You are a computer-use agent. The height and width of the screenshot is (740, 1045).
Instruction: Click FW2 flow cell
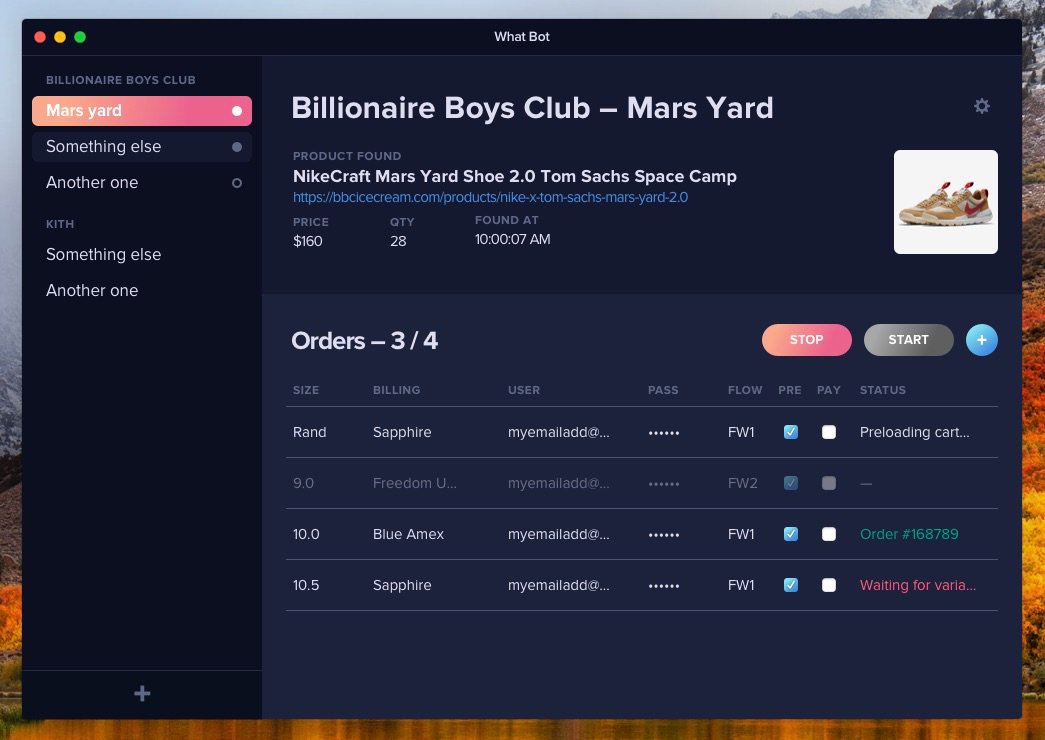tap(742, 483)
